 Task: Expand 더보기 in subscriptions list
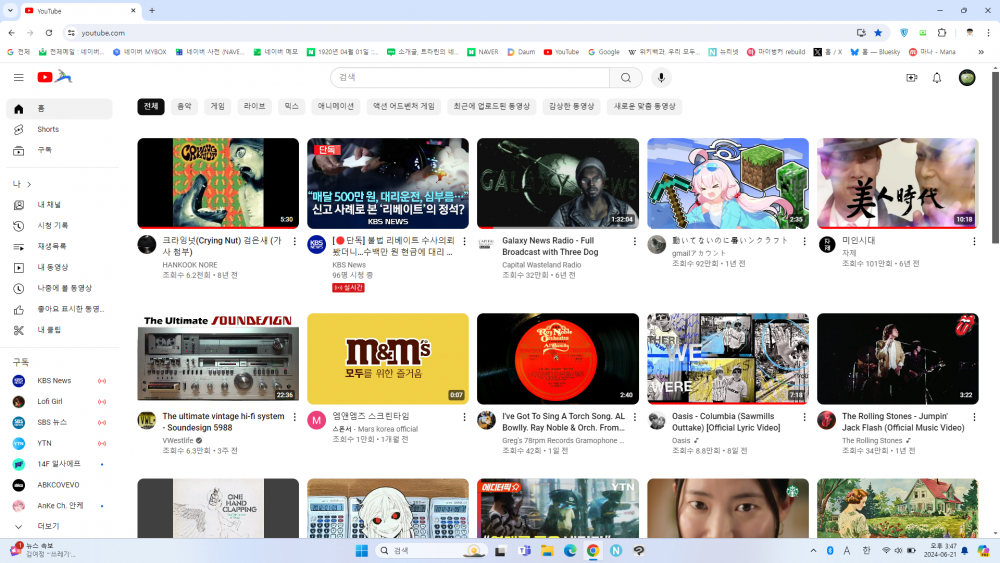48,526
